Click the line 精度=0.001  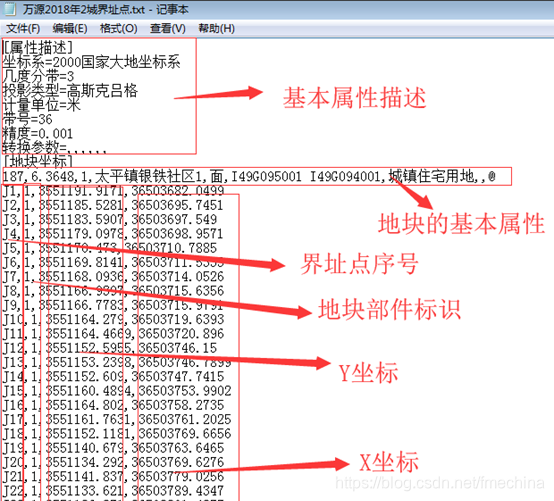(38, 134)
